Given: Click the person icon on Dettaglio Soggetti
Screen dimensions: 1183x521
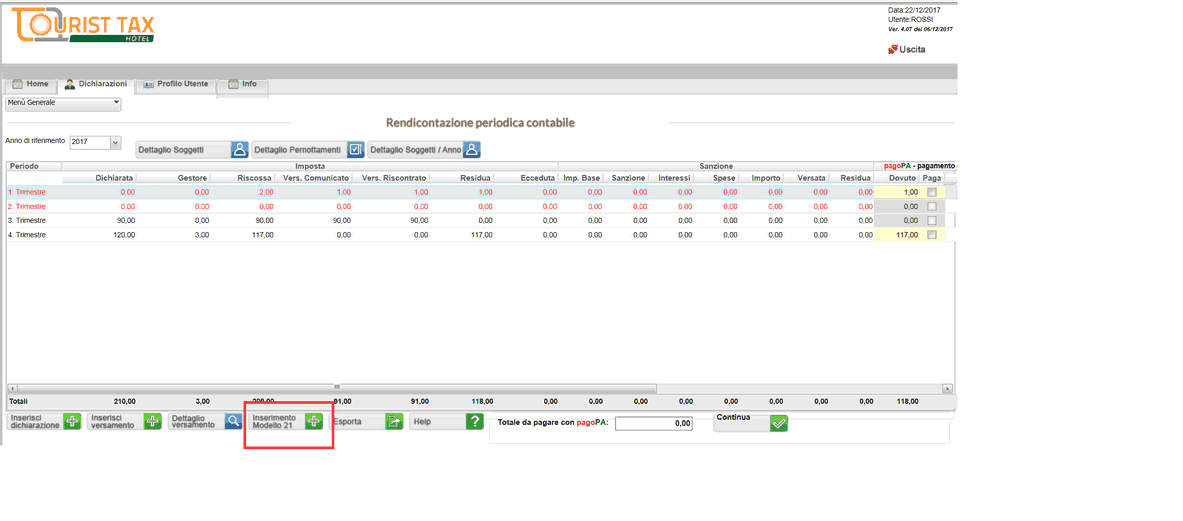Looking at the screenshot, I should tap(240, 150).
